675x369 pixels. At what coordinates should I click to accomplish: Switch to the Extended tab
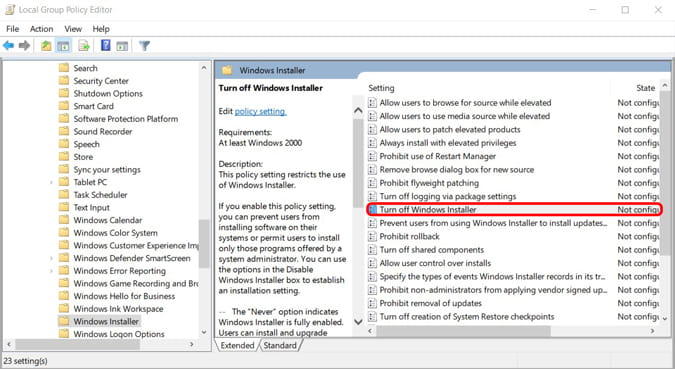point(237,345)
